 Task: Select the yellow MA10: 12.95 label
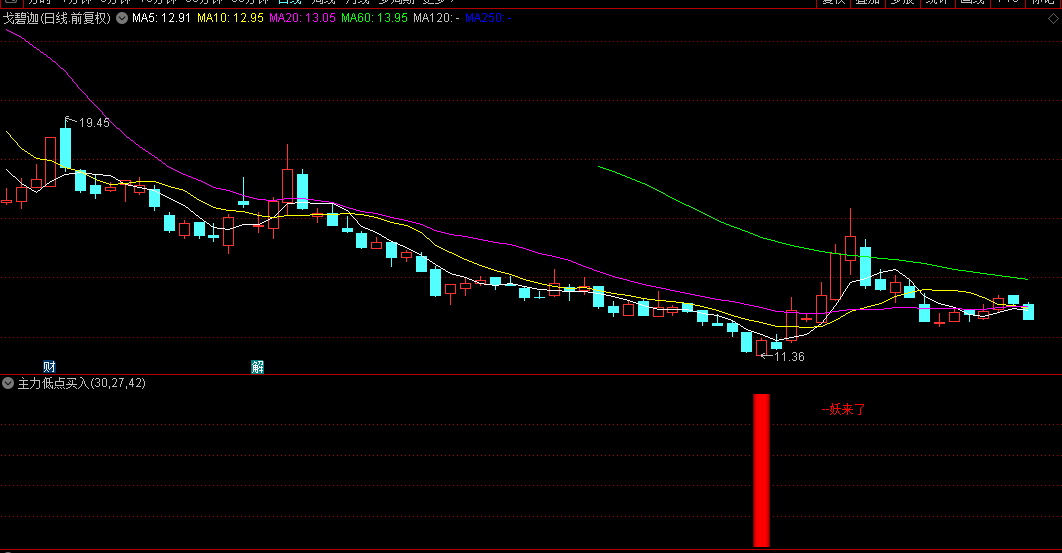pyautogui.click(x=230, y=18)
